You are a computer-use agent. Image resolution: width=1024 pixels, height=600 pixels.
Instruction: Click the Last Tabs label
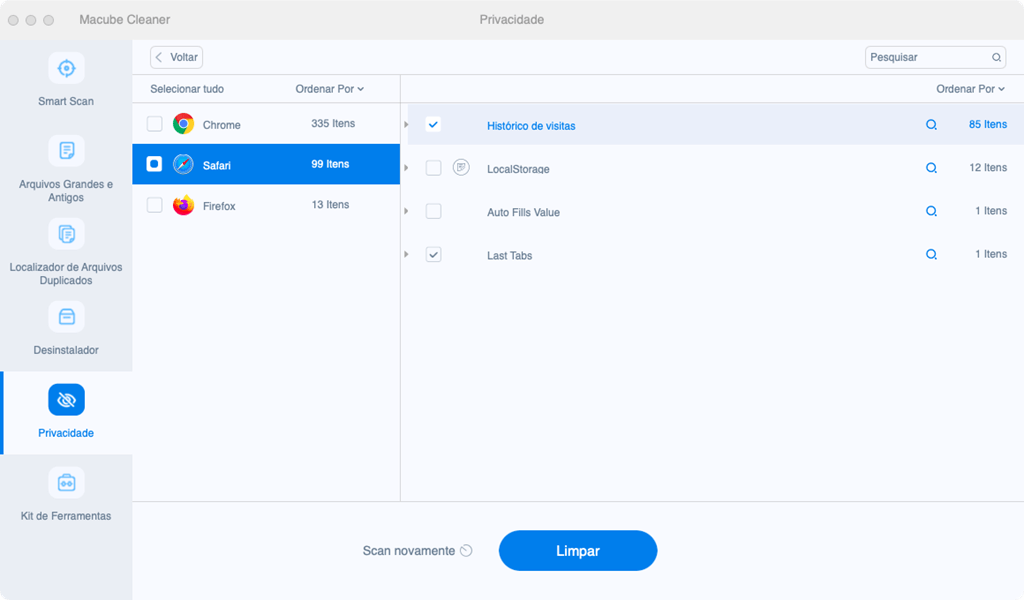[509, 255]
